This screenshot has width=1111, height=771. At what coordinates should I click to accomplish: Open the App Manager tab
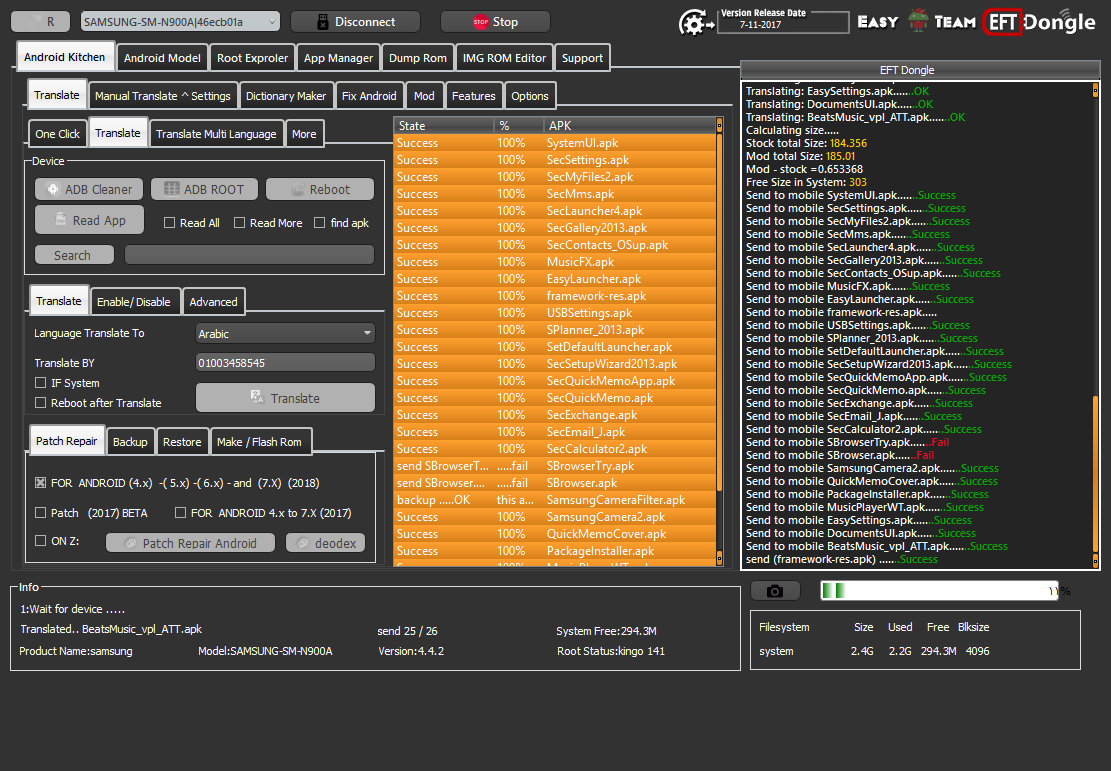pyautogui.click(x=338, y=58)
